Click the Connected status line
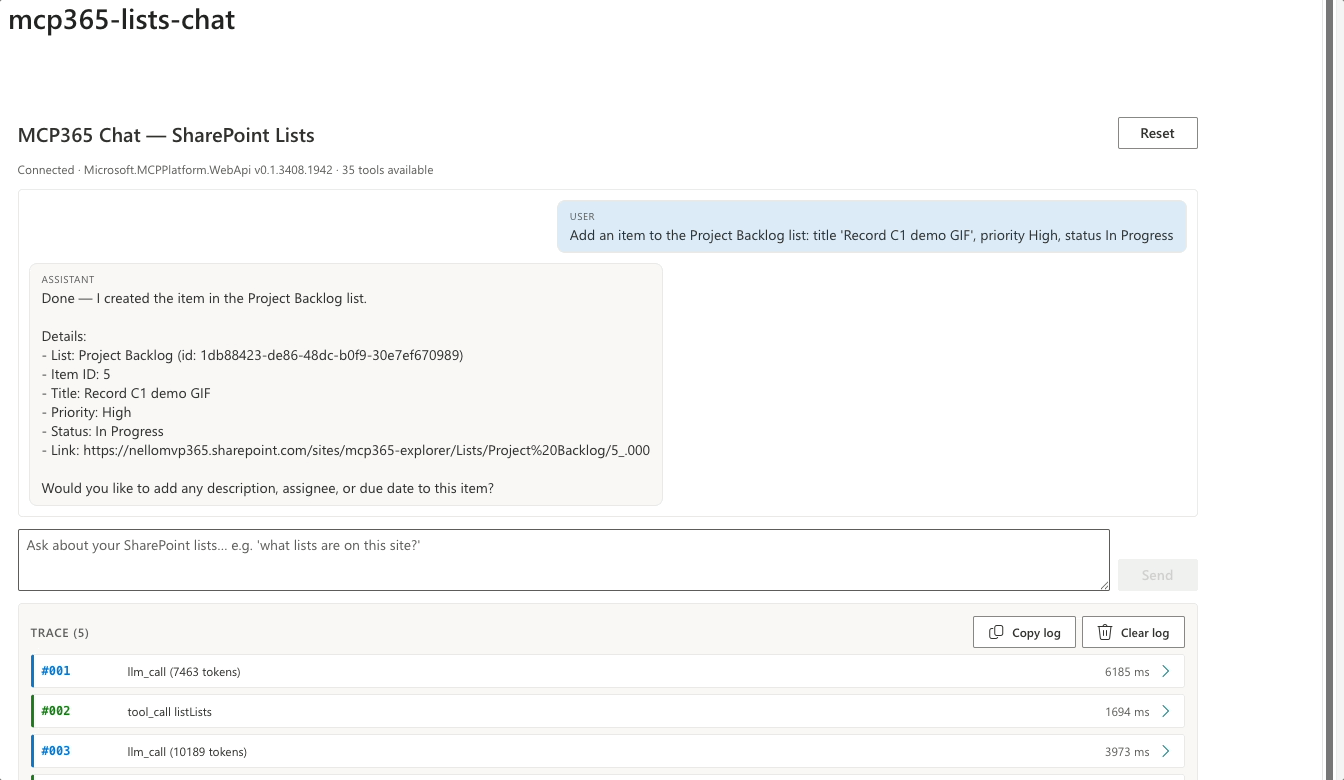The image size is (1344, 780). 225,170
